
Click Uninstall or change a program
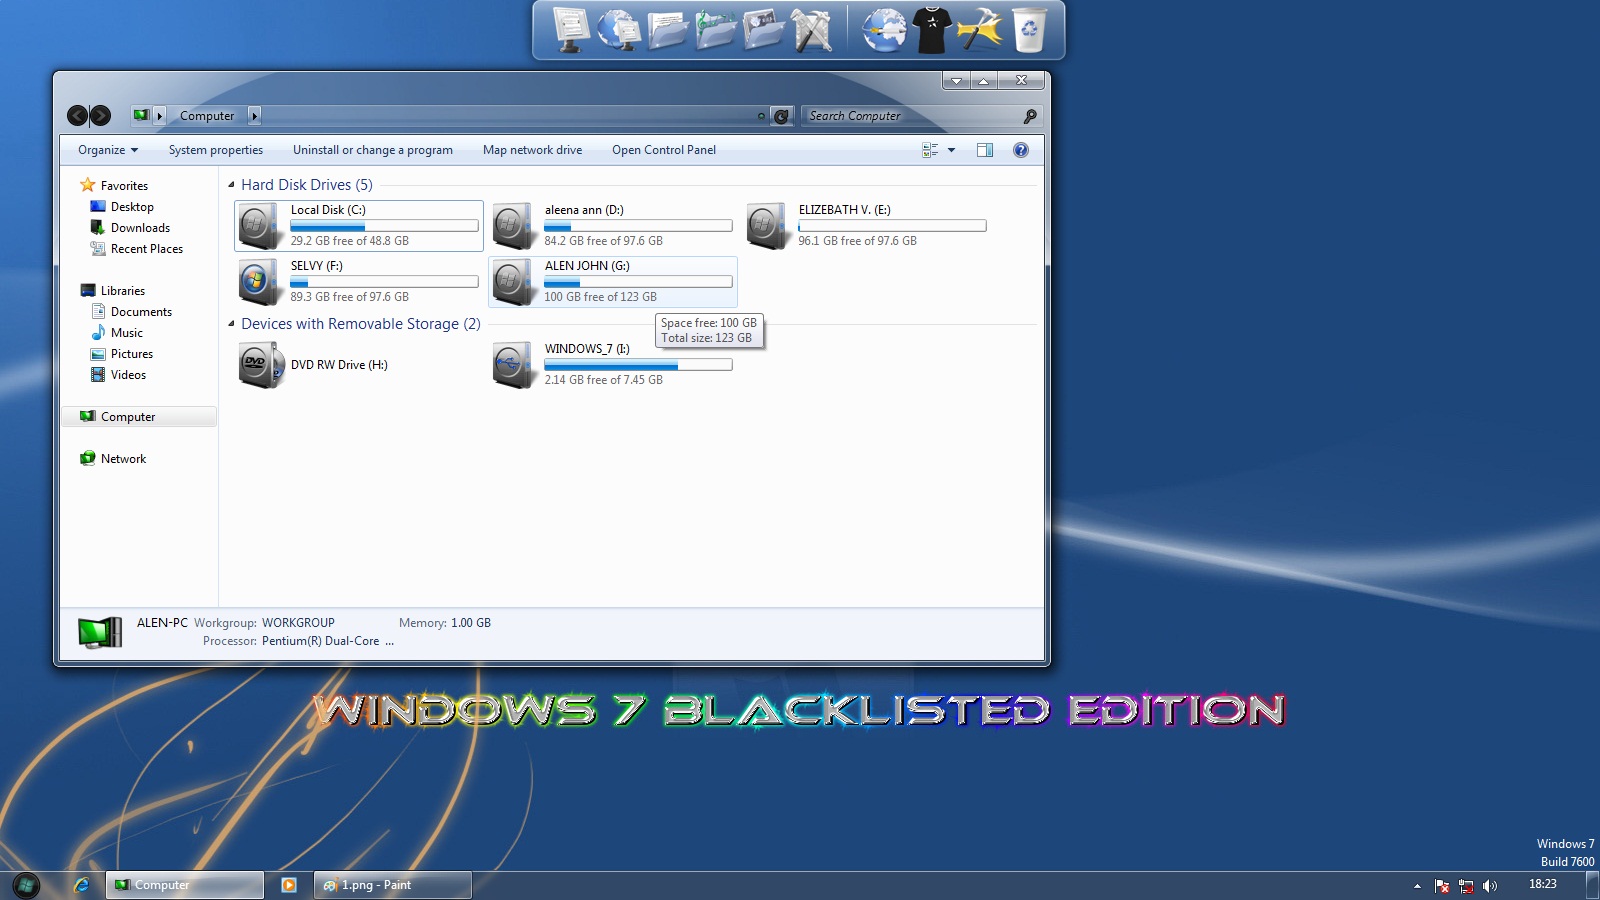click(373, 150)
